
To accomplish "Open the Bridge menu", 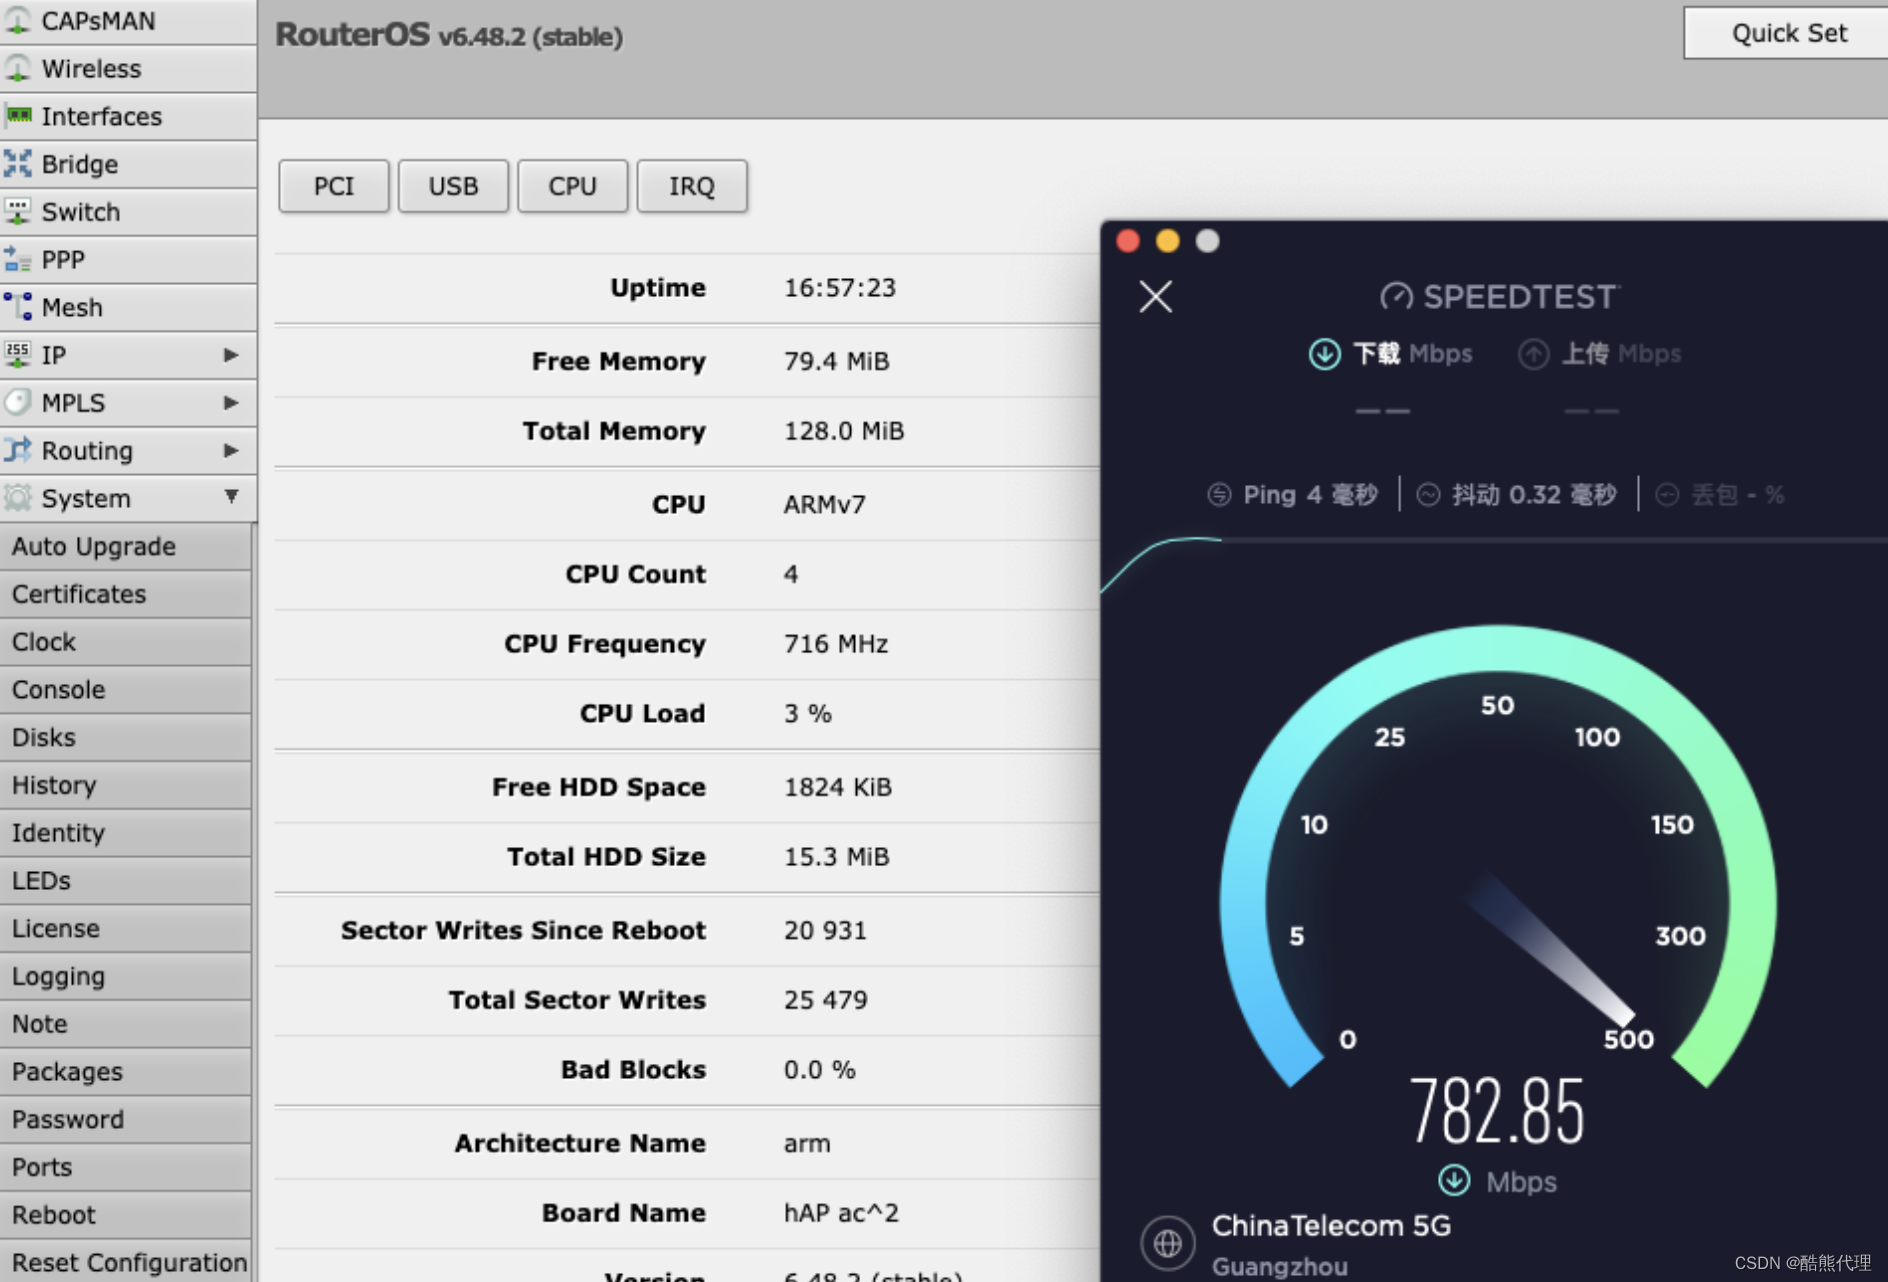I will (128, 164).
